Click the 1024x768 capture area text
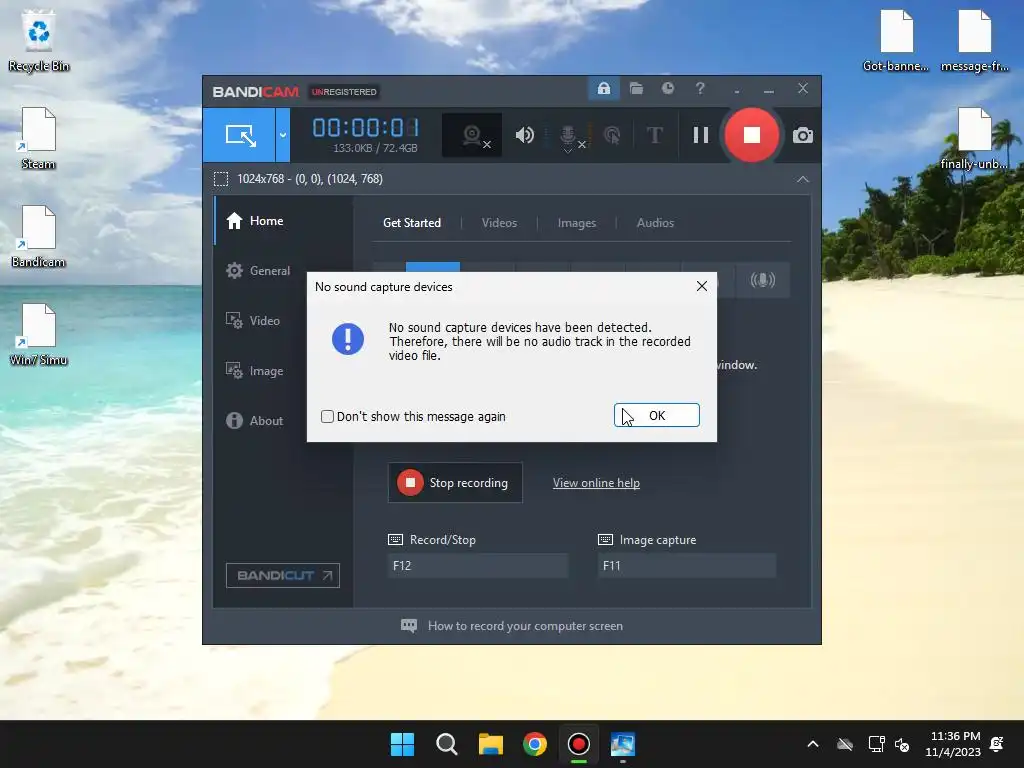Screen dimensions: 1024x768 click(x=310, y=179)
